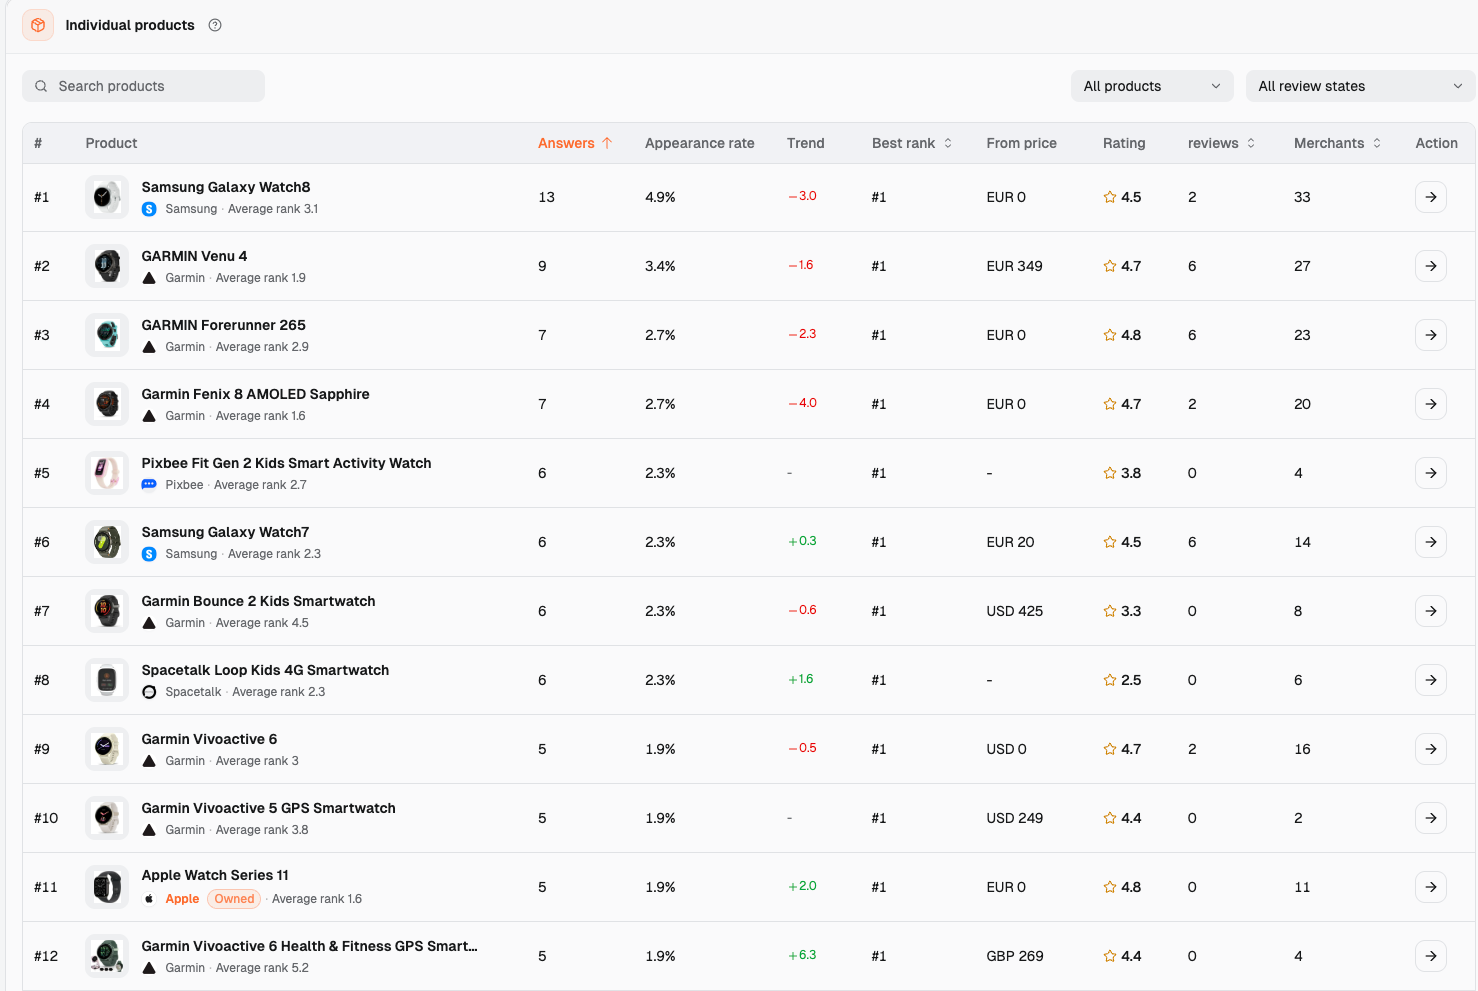Open action arrow for Garmin Vivoactive 5 GPS
The image size is (1478, 991).
coord(1431,818)
